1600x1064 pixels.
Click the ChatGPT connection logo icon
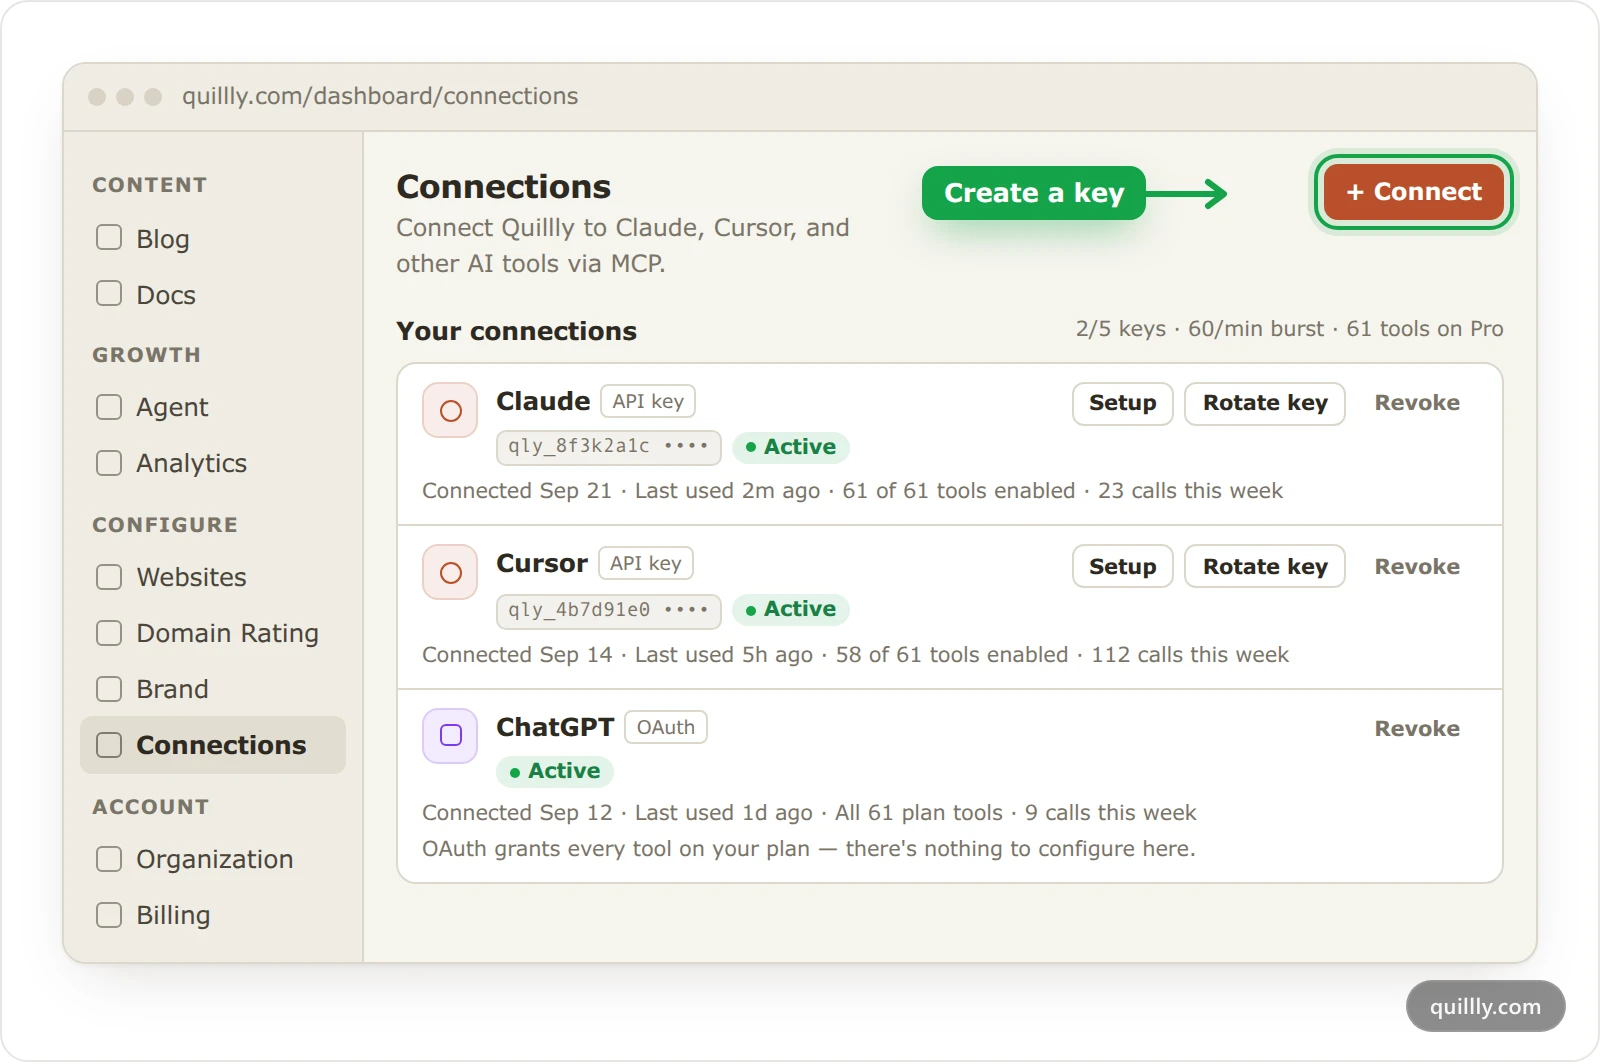pyautogui.click(x=450, y=735)
